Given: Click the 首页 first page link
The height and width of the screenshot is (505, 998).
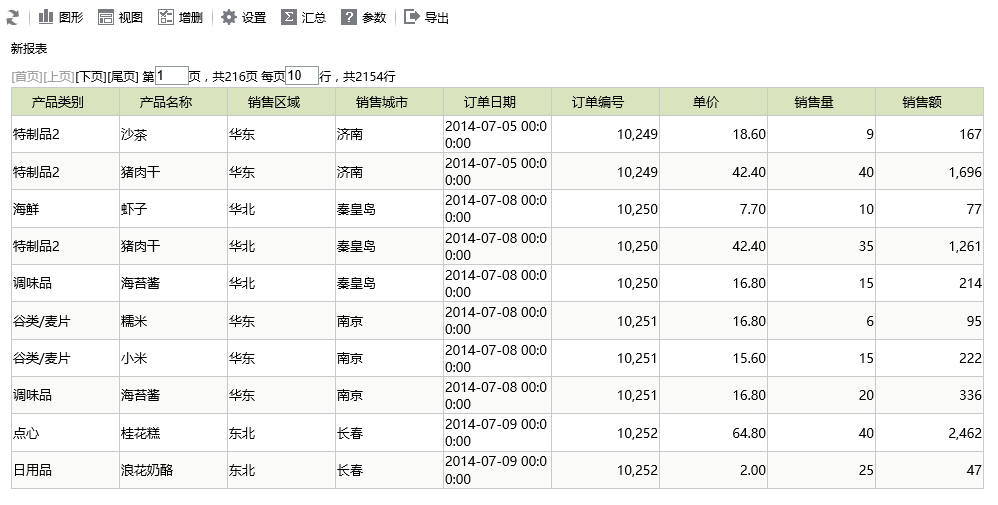Looking at the screenshot, I should coord(27,76).
